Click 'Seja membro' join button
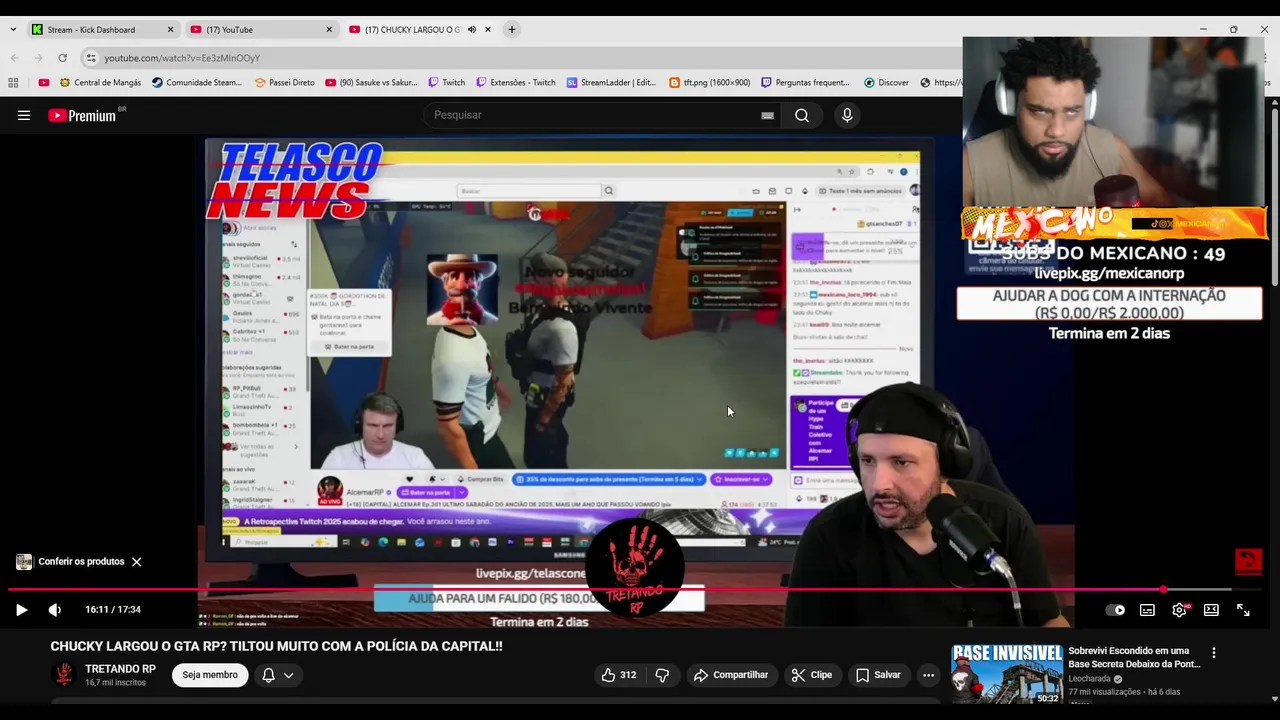This screenshot has height=720, width=1280. click(210, 675)
